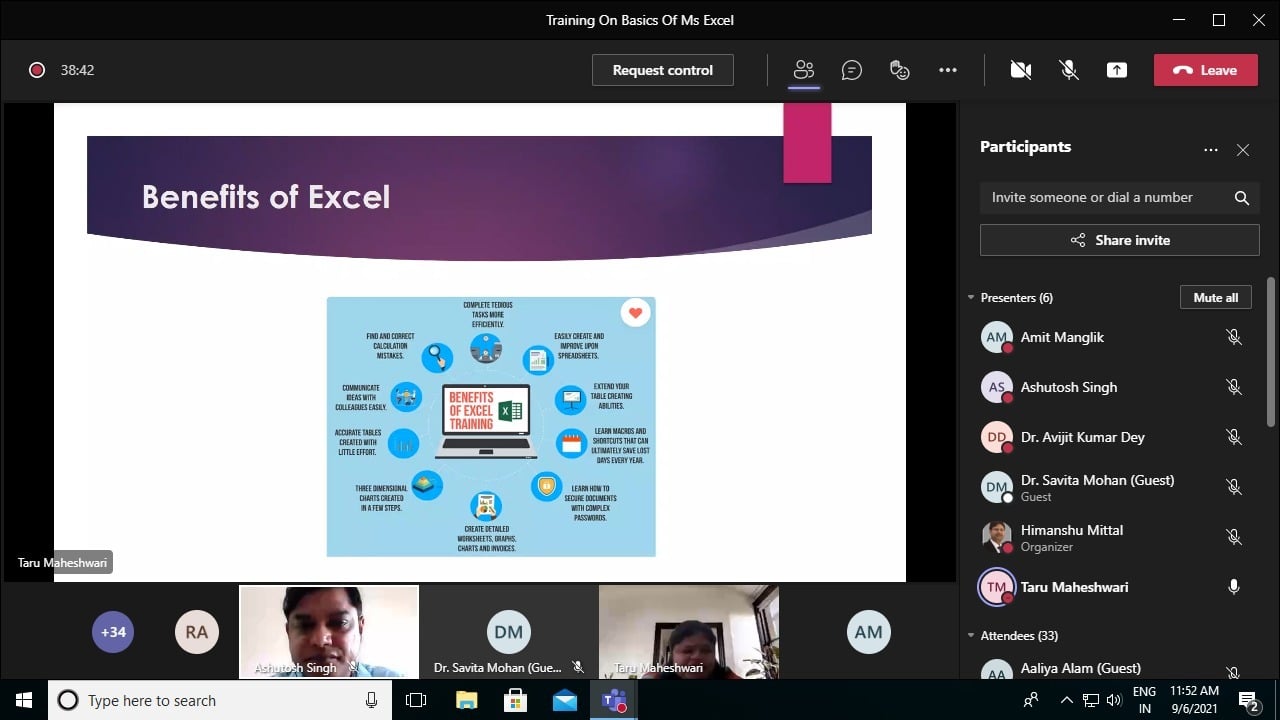Turn on the camera
This screenshot has width=1280, height=720.
click(x=1021, y=70)
